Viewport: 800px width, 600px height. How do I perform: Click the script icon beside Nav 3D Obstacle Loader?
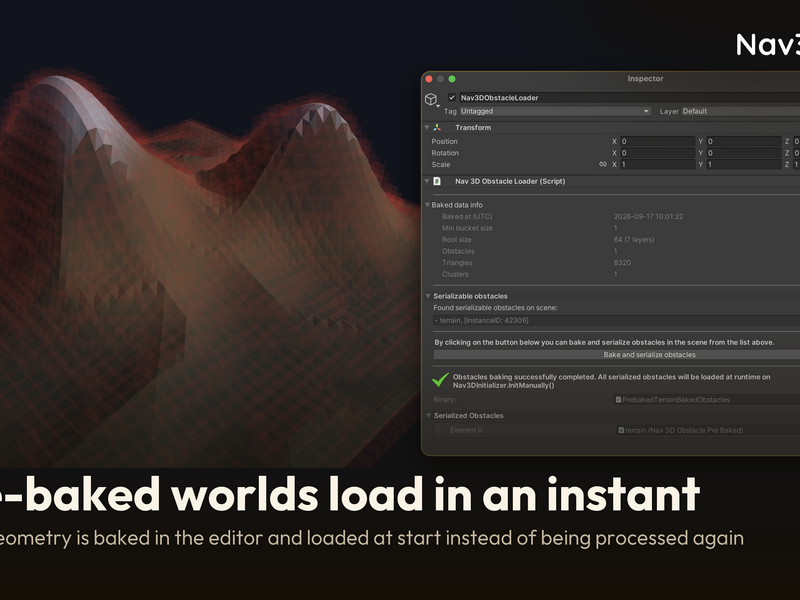pyautogui.click(x=437, y=181)
